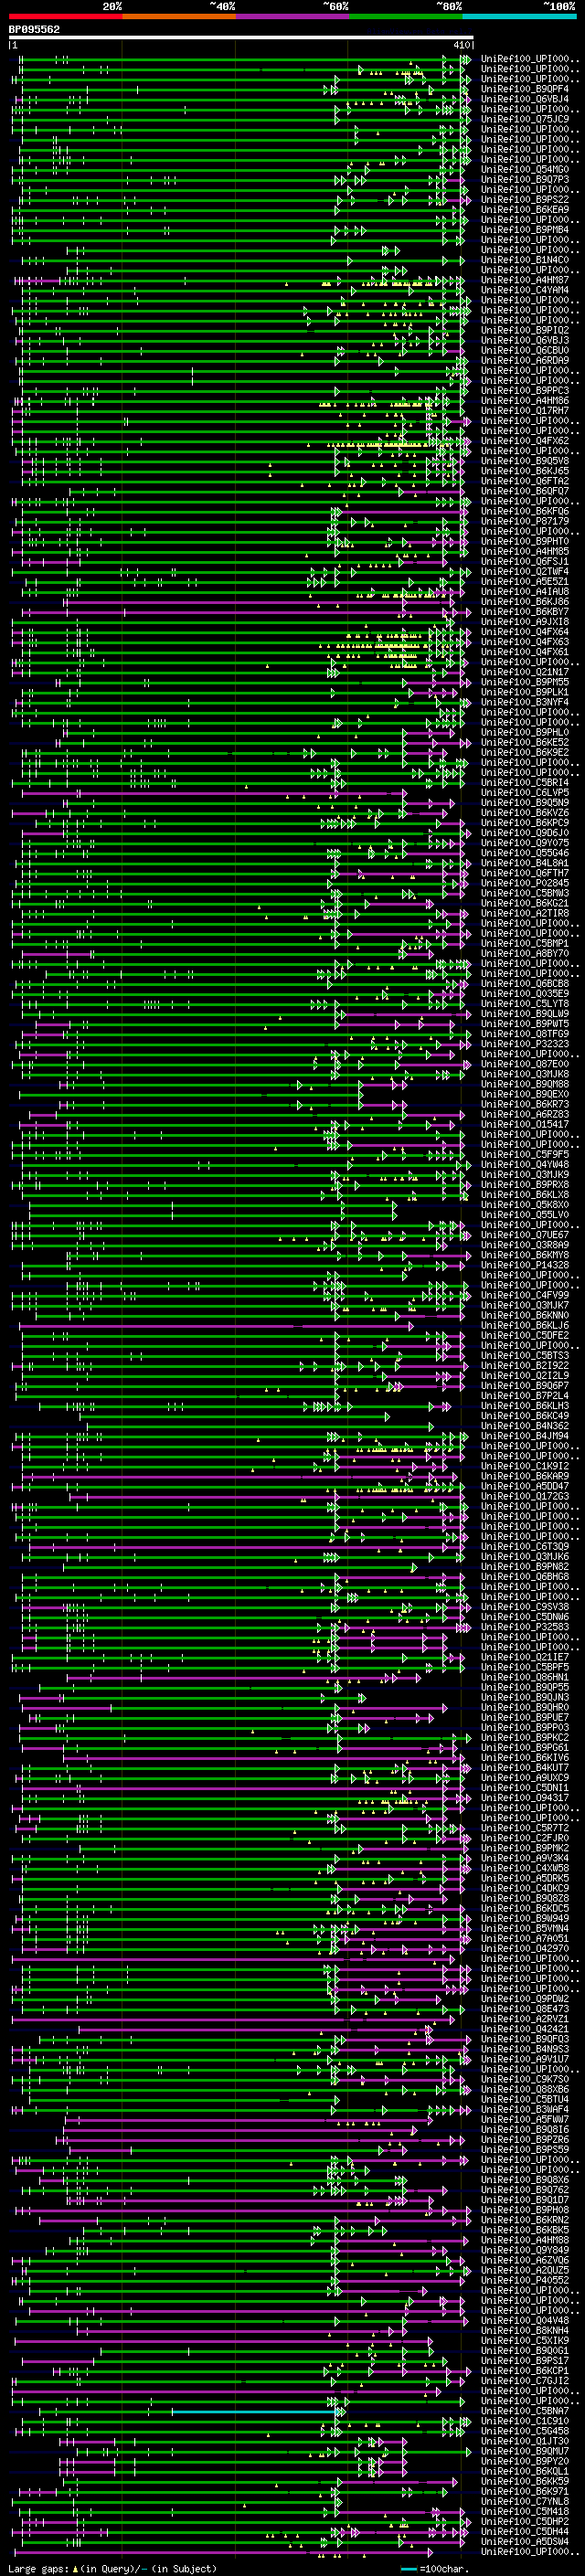Image resolution: width=585 pixels, height=2576 pixels.
Task: Select the UniRef100_P32583 label
Action: 525,1627
